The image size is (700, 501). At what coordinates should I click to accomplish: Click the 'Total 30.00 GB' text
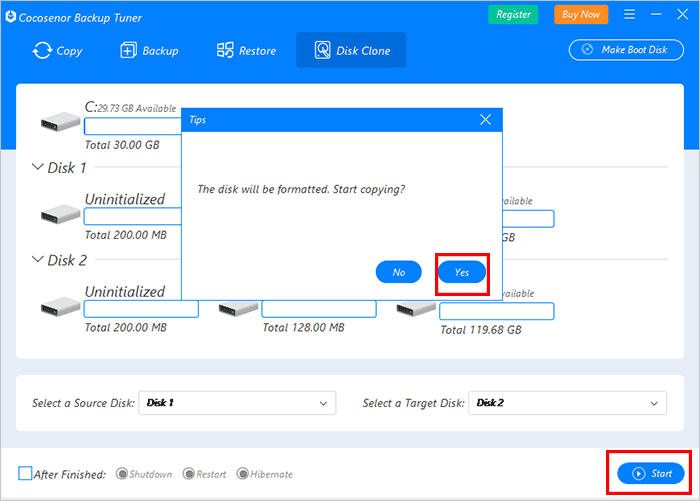click(x=122, y=145)
